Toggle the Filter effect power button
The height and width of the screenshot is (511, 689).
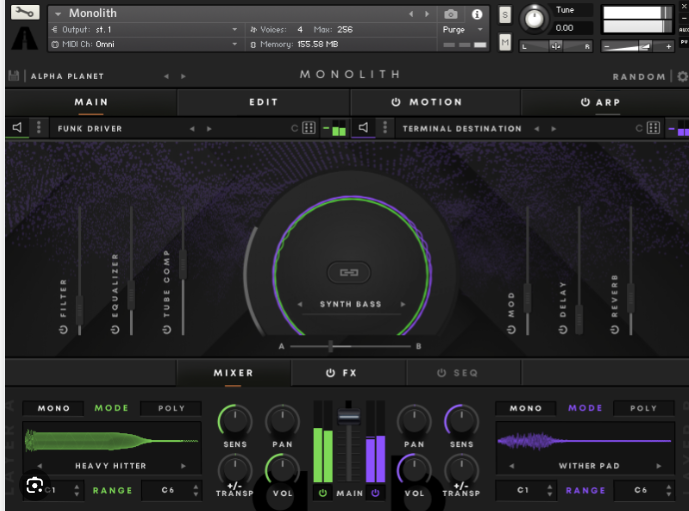click(63, 330)
